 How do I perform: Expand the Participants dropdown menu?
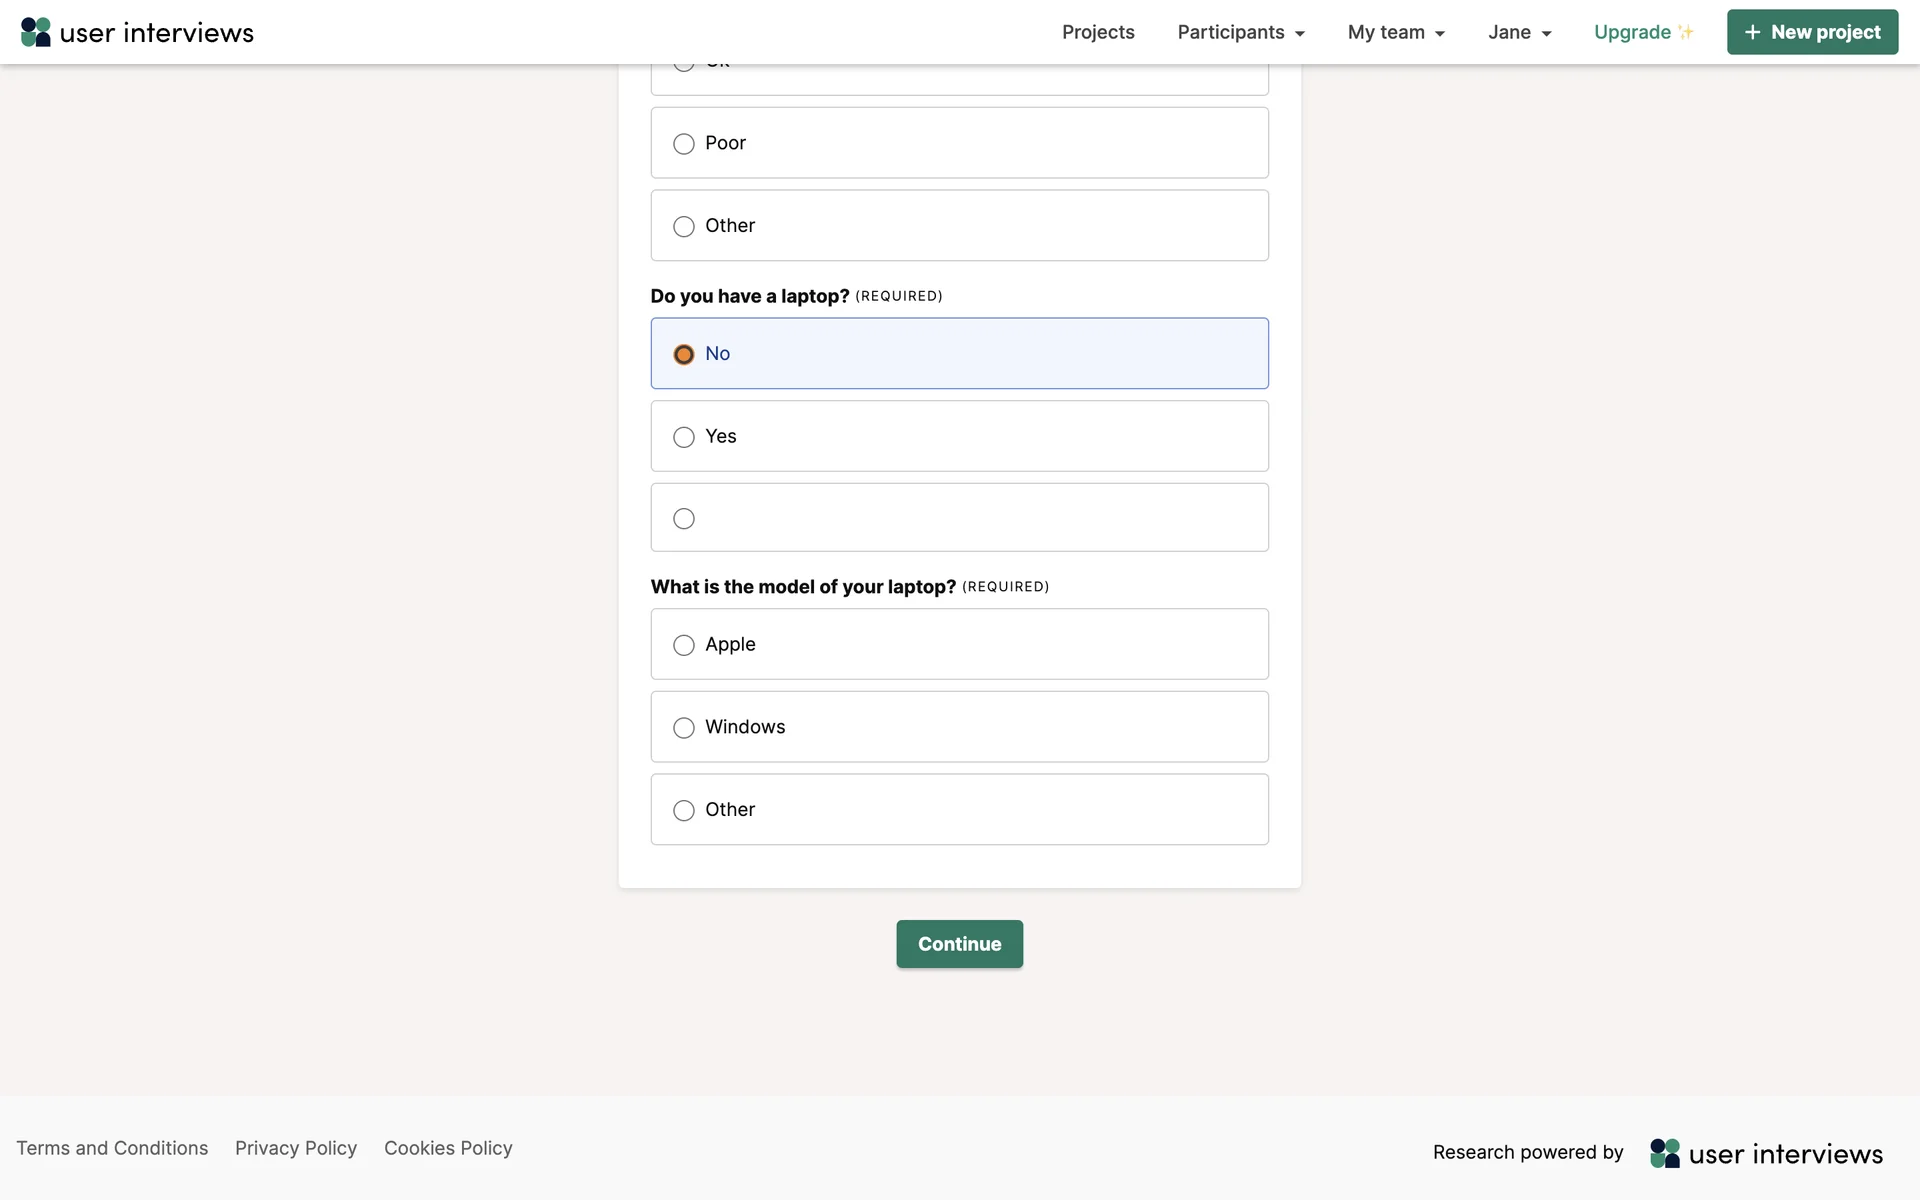[x=1241, y=32]
